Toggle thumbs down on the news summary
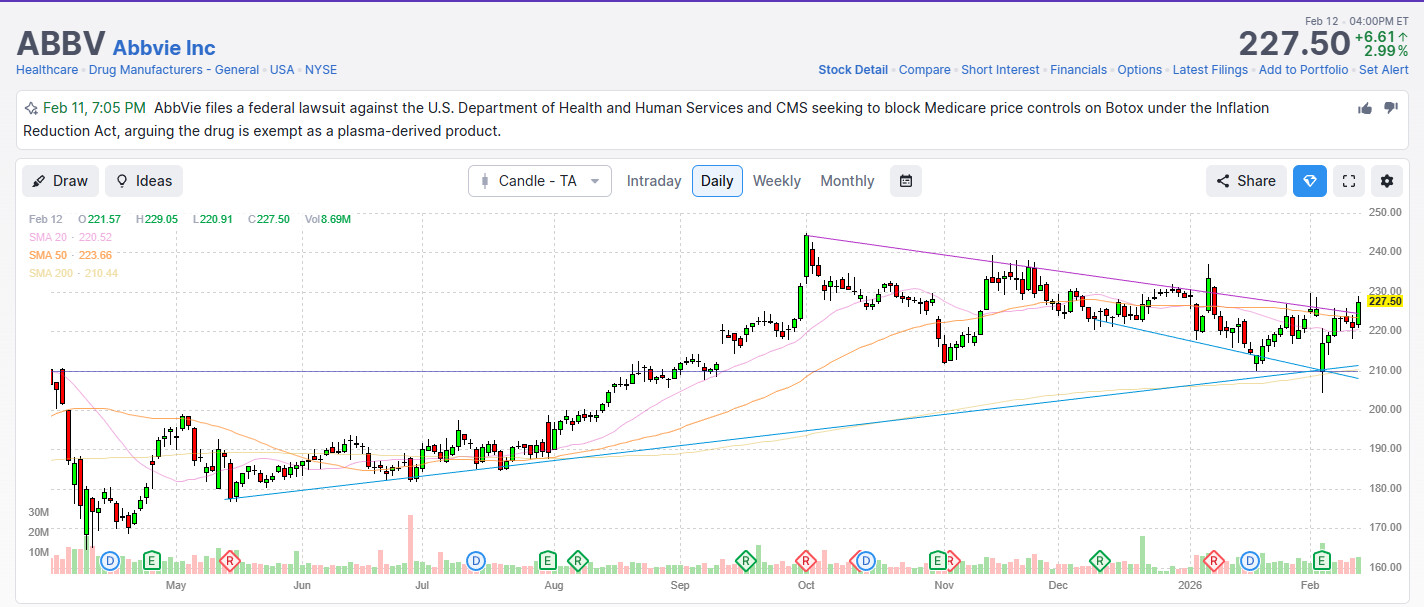This screenshot has height=607, width=1424. [x=1390, y=108]
